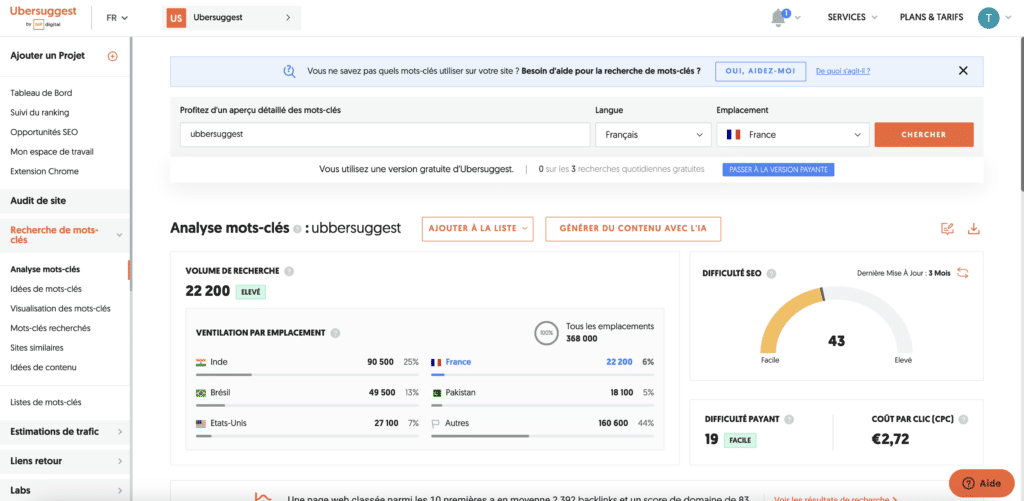Click the magnifier icon in the banner

point(289,71)
